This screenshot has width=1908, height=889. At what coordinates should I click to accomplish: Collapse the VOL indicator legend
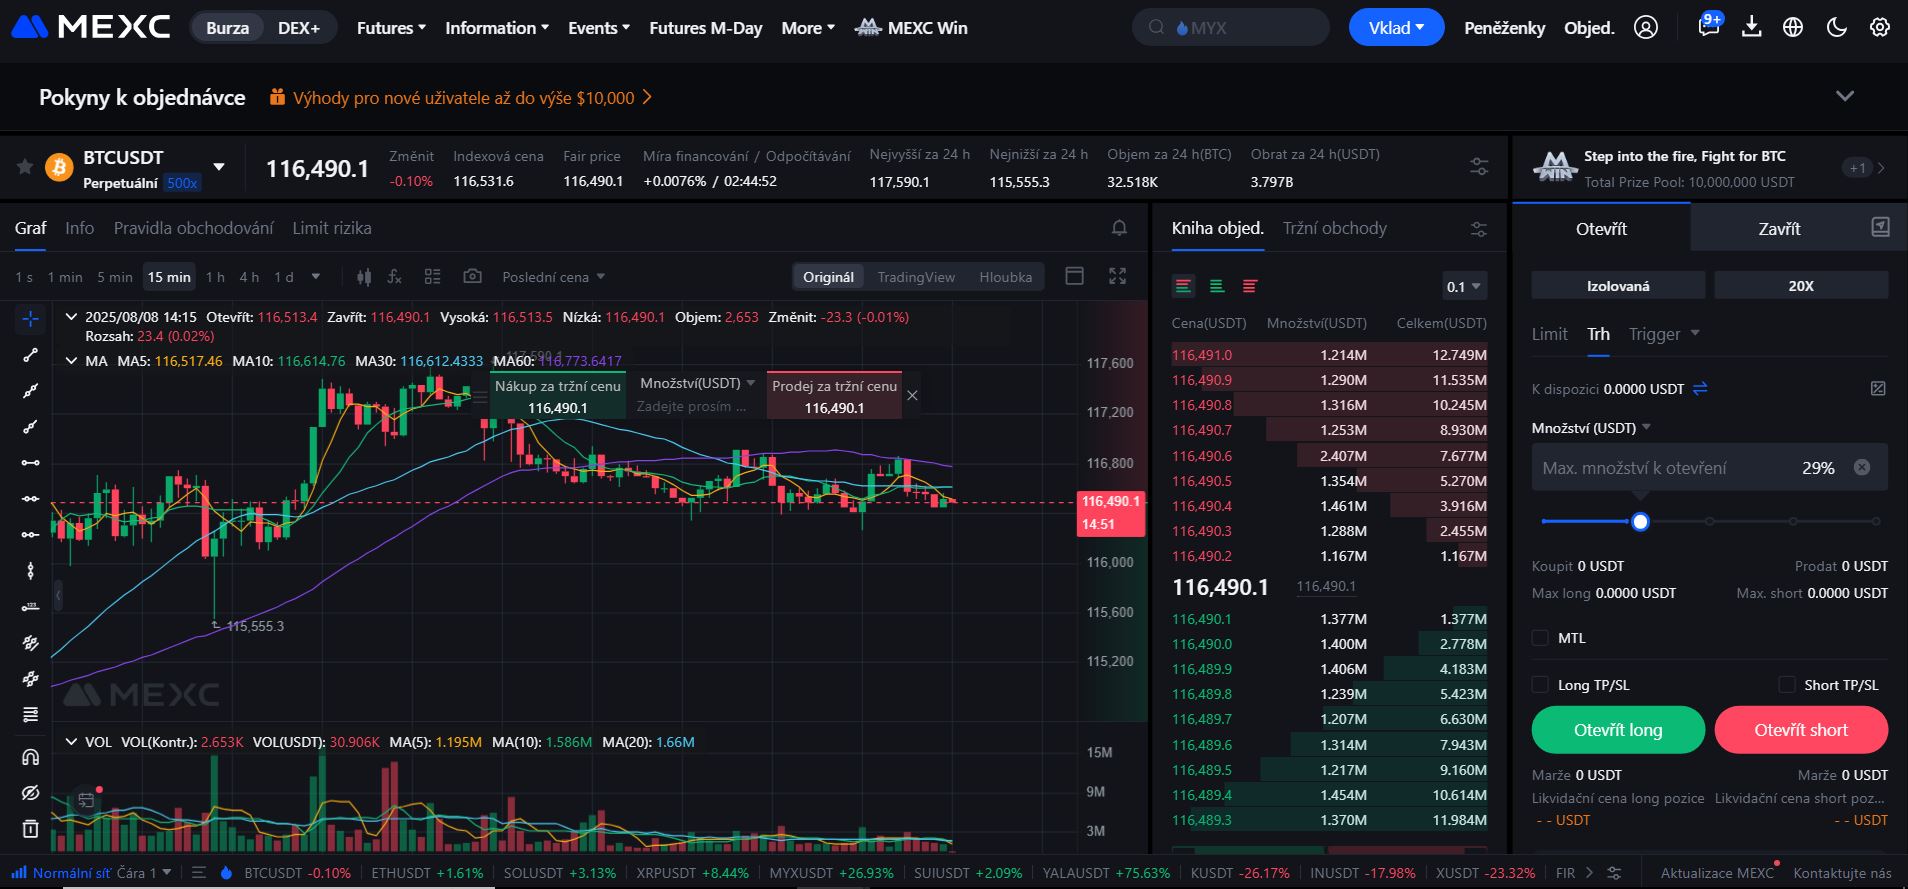tap(71, 742)
